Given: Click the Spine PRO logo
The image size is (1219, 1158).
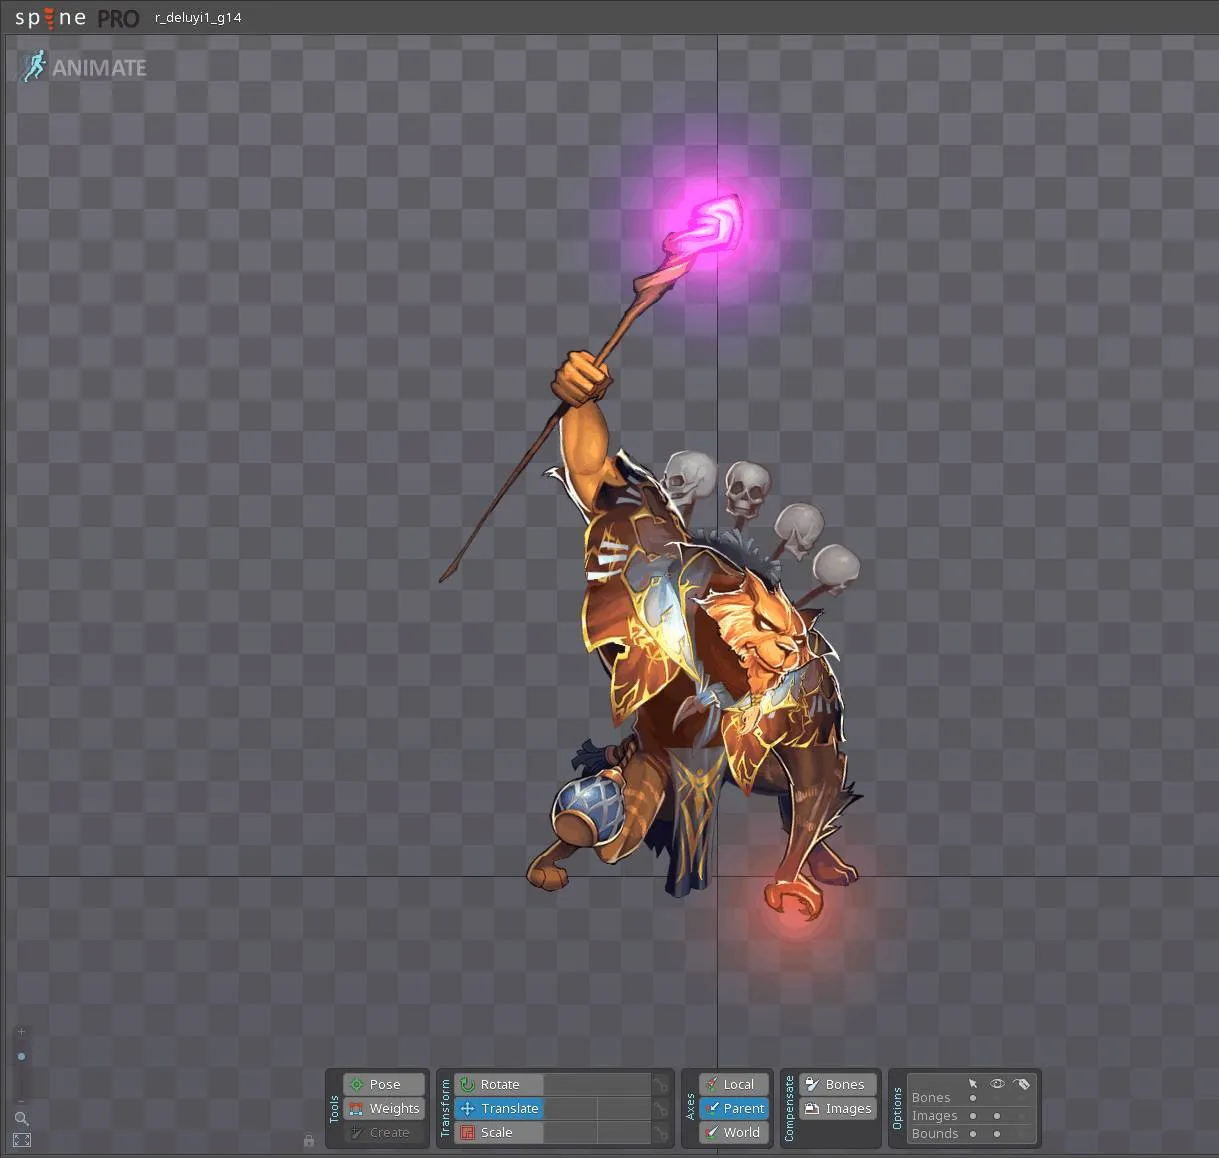Looking at the screenshot, I should click(77, 18).
